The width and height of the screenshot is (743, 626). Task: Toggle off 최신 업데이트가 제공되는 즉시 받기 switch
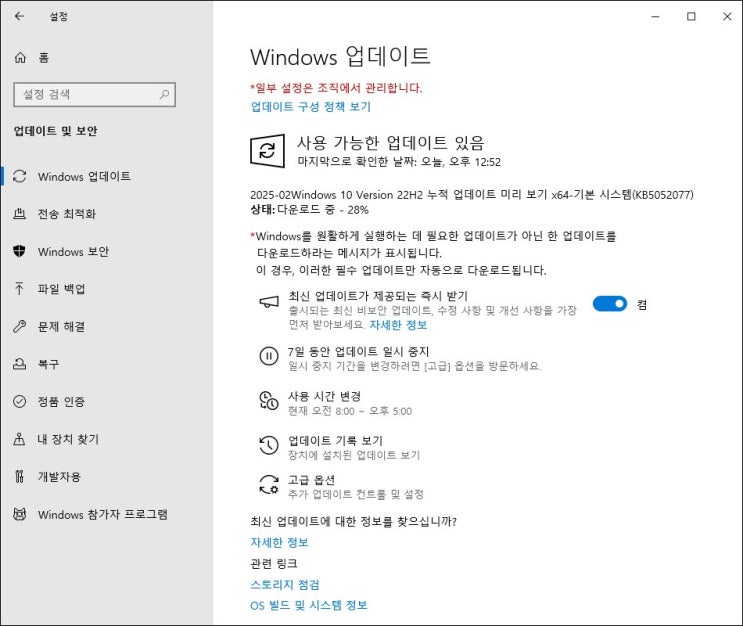tap(610, 304)
